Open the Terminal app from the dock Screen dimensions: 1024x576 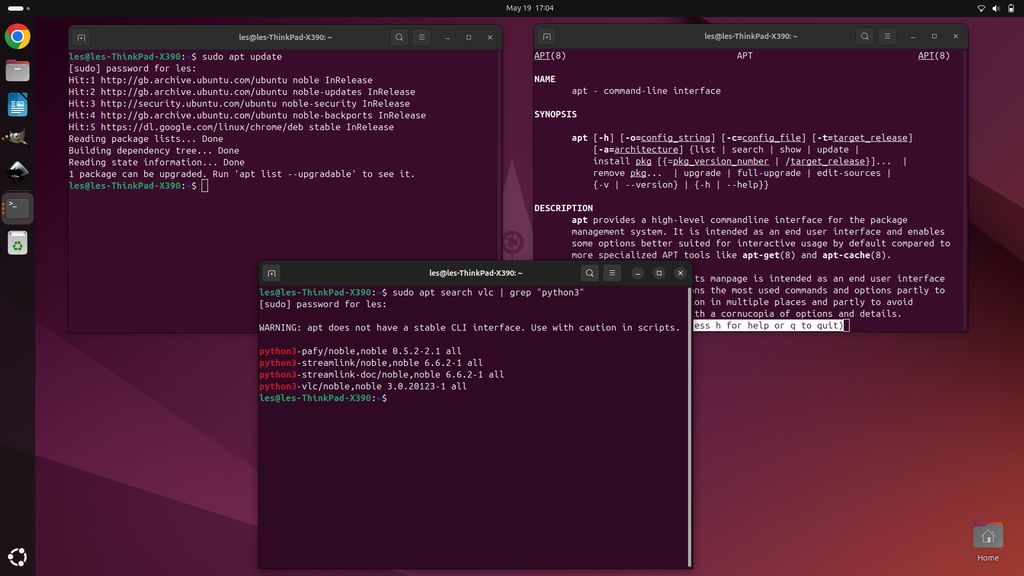[x=16, y=208]
